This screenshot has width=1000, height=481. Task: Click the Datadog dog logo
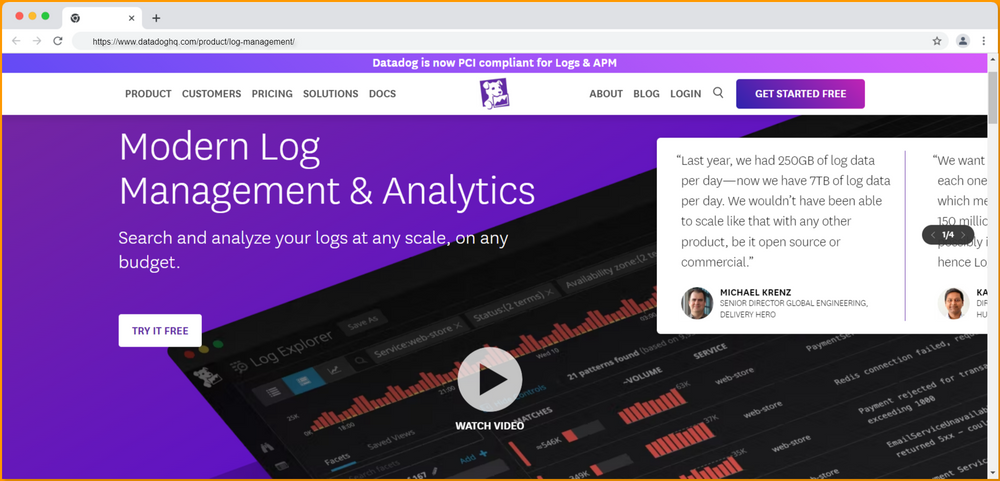pos(493,94)
